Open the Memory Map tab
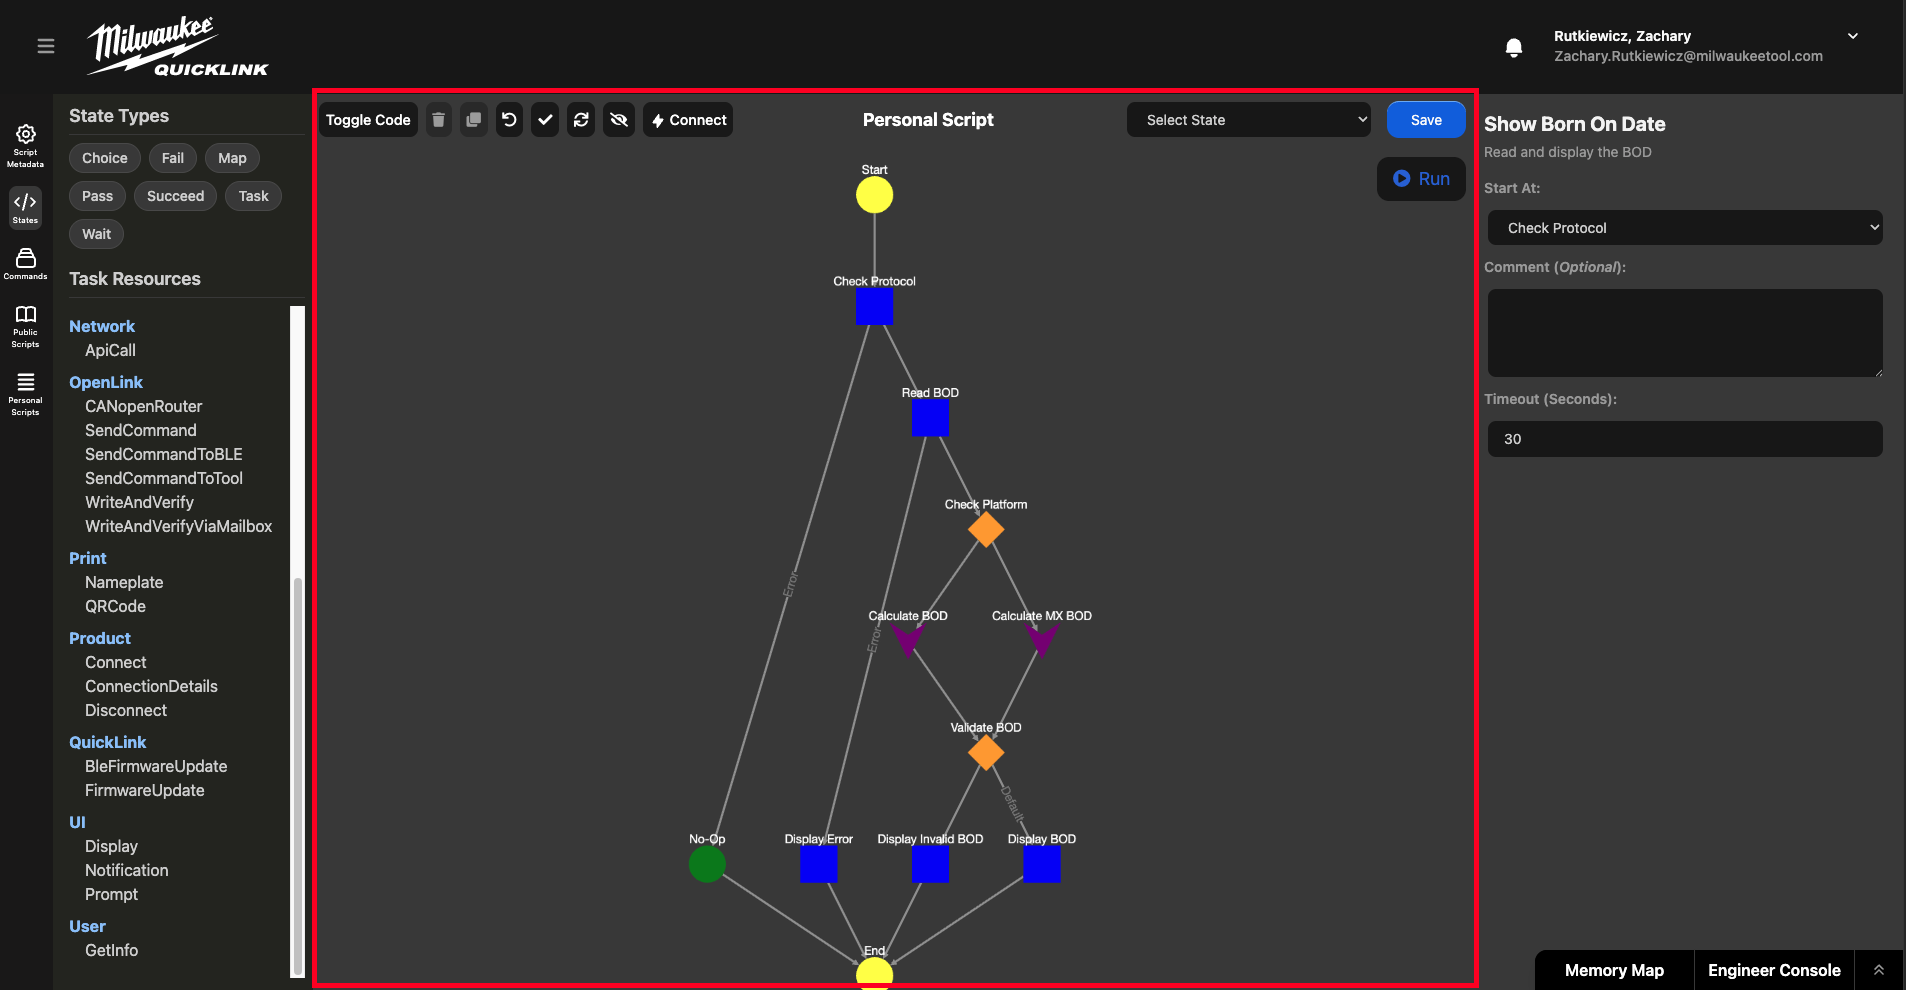The image size is (1906, 990). pos(1614,970)
